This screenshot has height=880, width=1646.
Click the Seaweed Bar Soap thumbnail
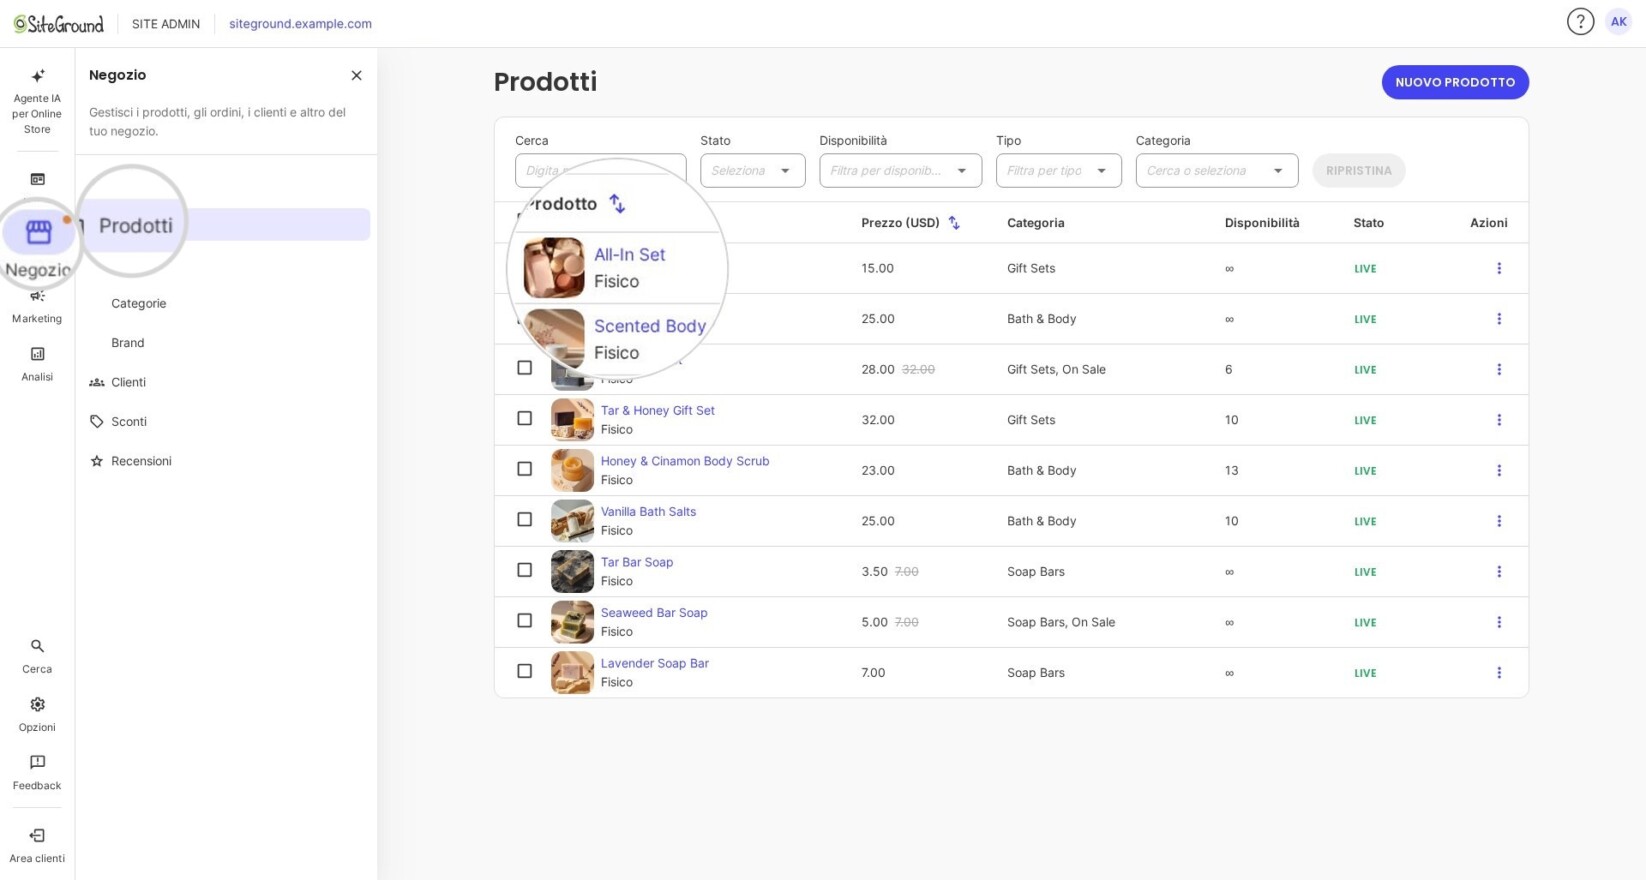point(572,622)
